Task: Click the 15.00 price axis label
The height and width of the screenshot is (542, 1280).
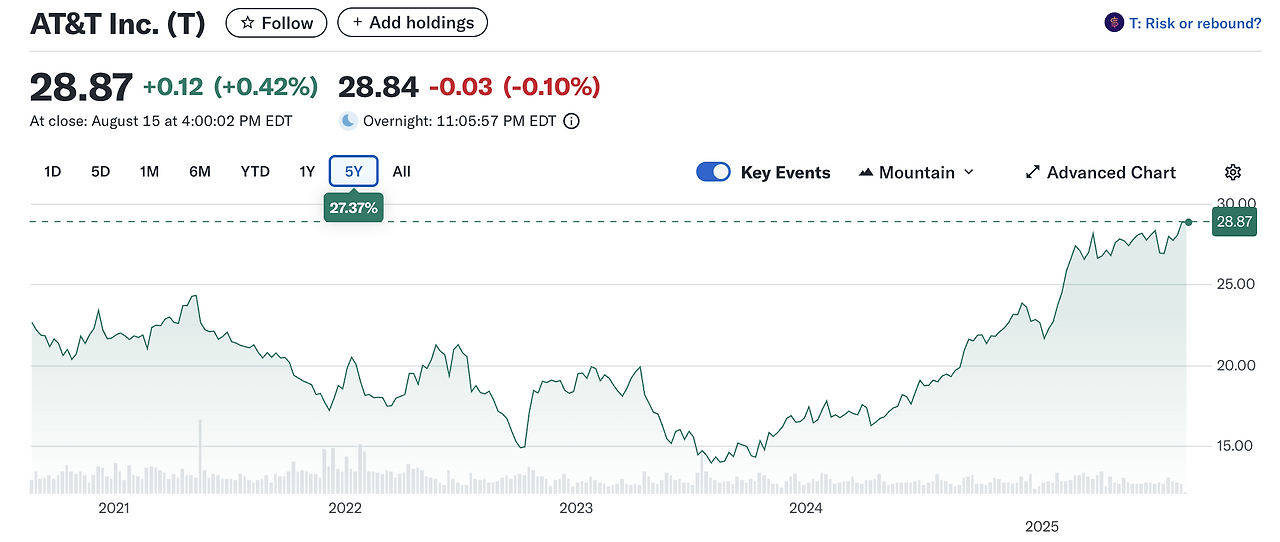Action: tap(1235, 446)
